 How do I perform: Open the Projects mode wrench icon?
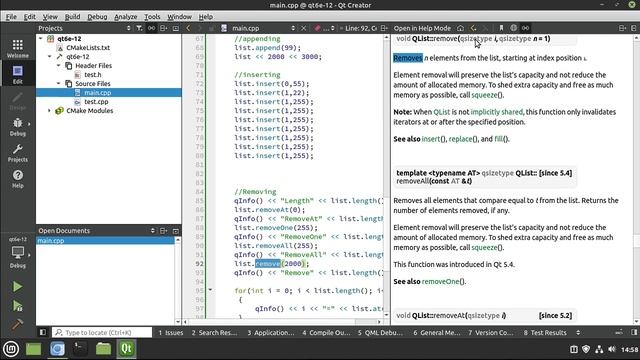18,153
